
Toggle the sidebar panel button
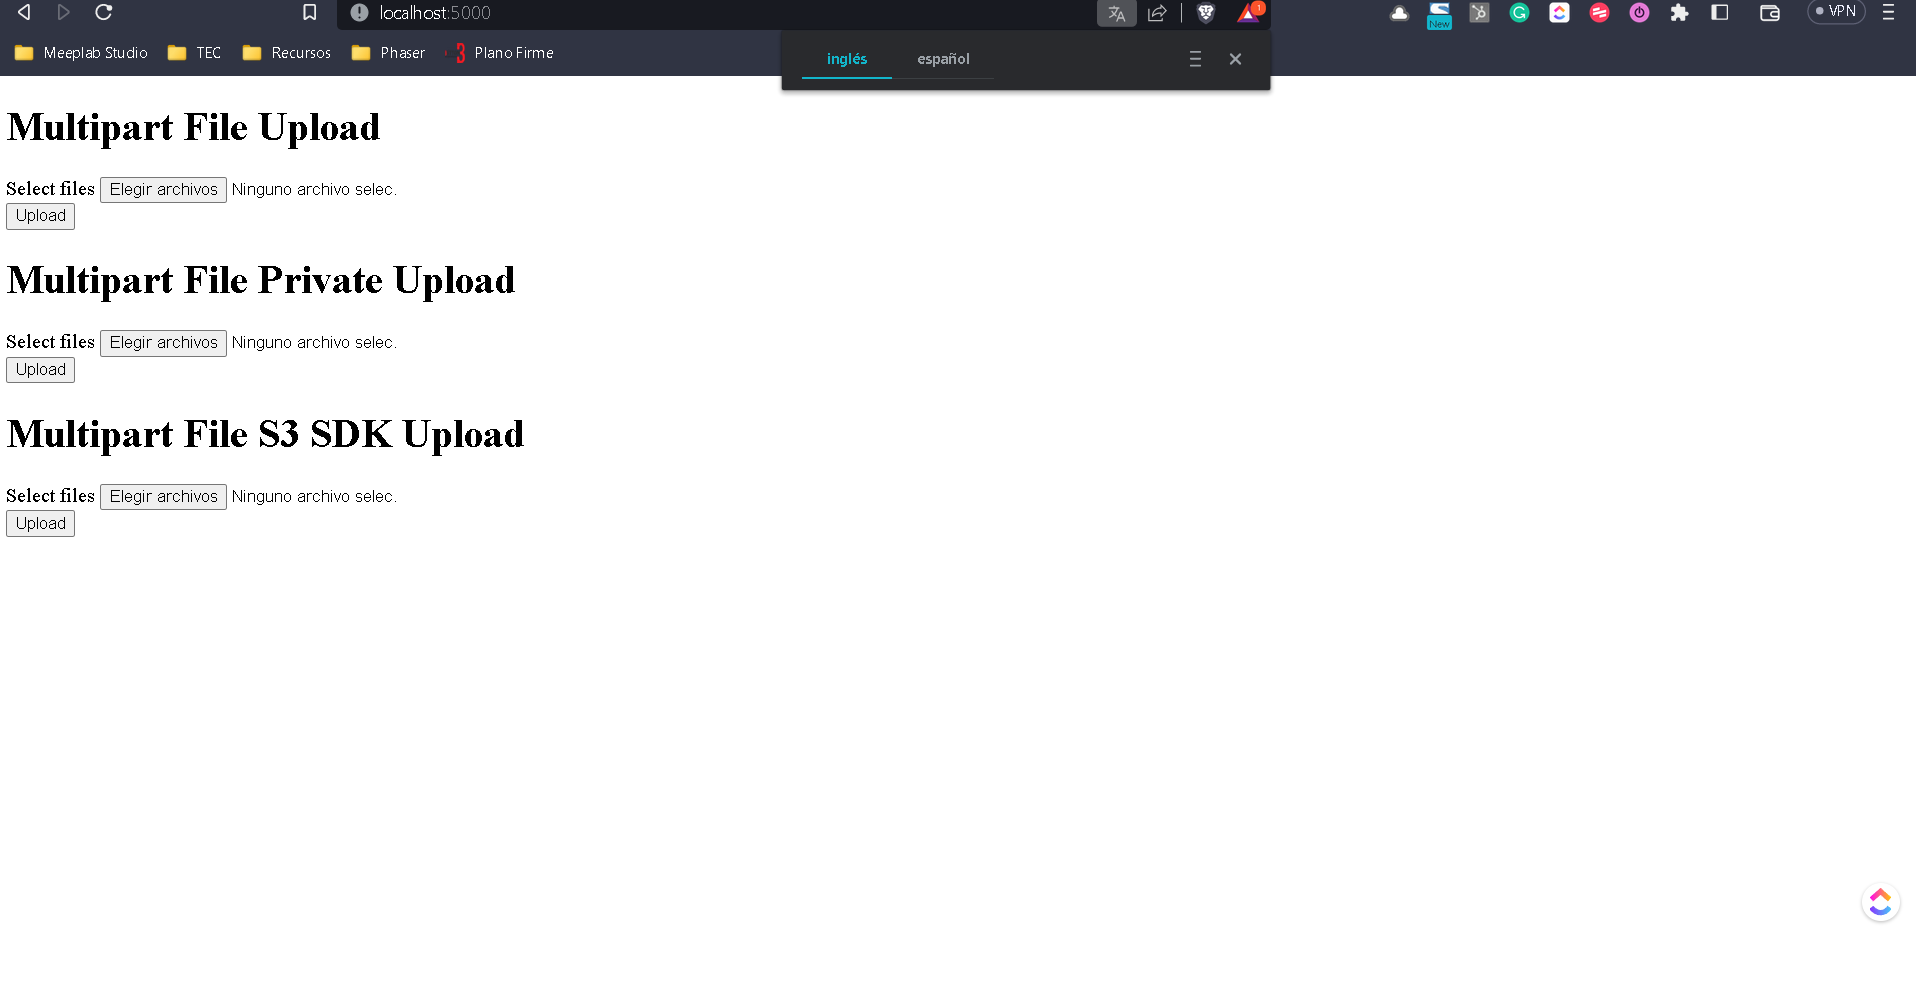[1720, 13]
